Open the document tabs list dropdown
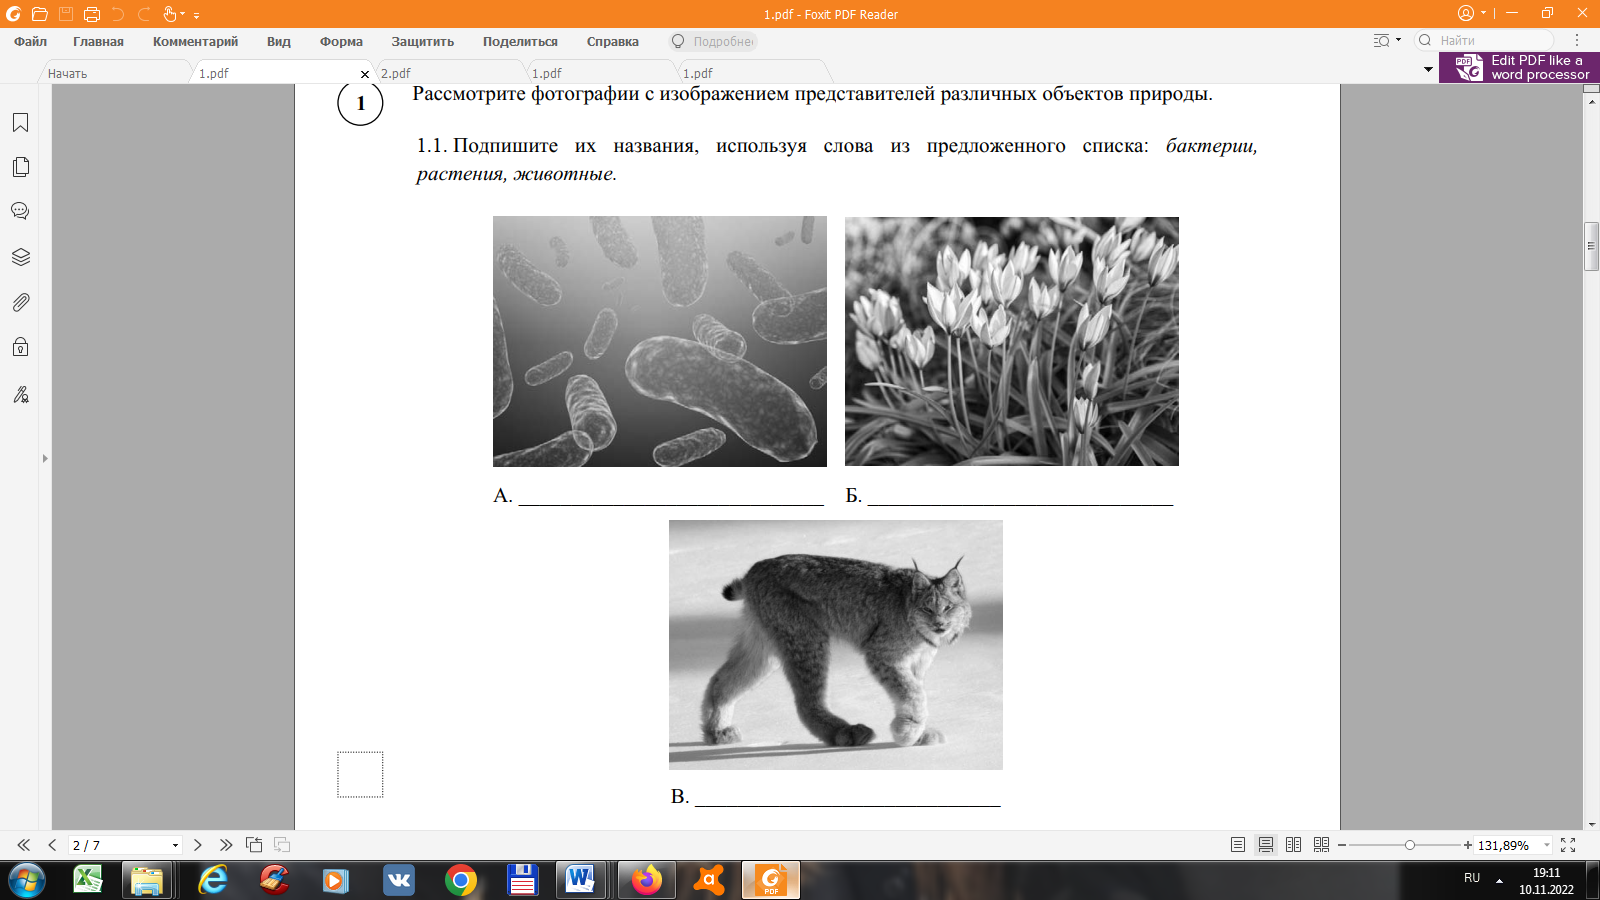 click(1428, 70)
